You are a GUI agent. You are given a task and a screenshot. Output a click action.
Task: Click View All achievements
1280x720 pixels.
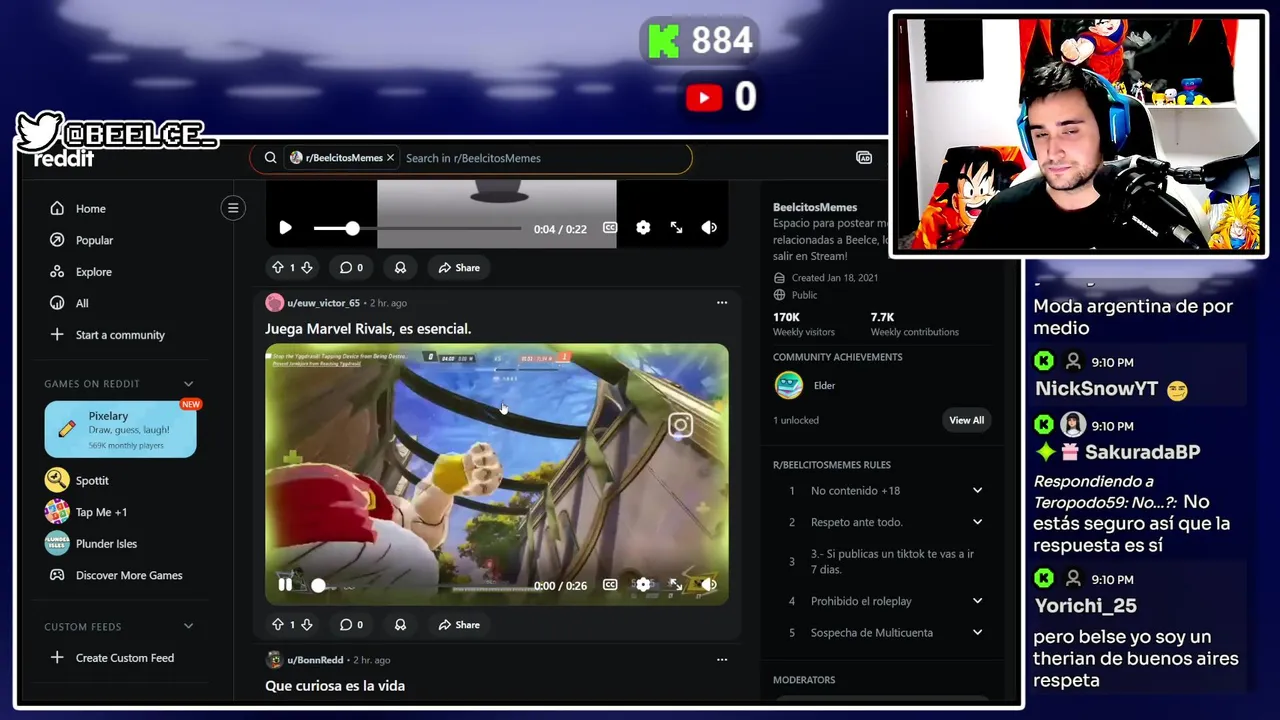point(966,420)
